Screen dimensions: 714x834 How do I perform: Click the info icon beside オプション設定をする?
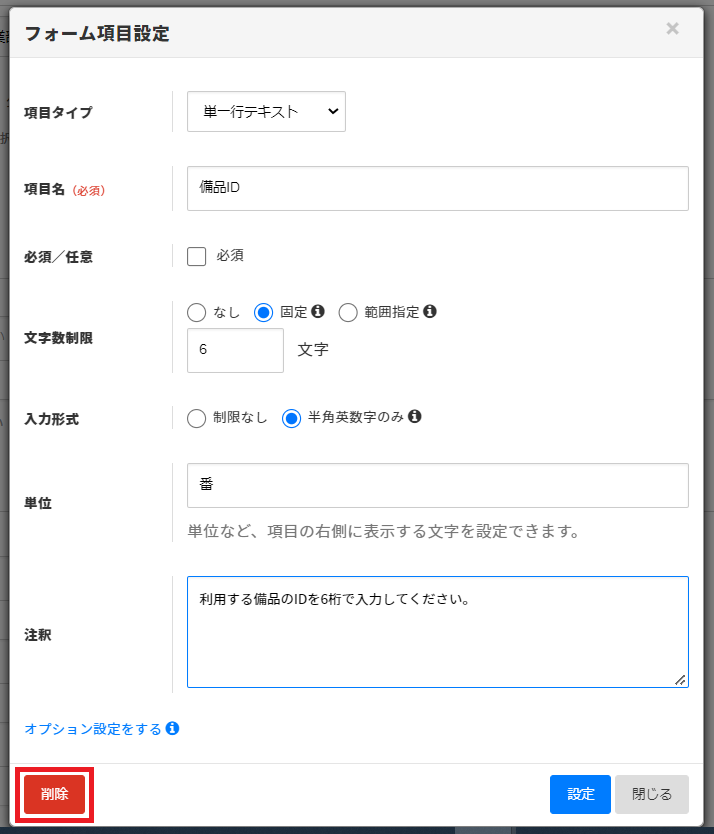[x=173, y=729]
